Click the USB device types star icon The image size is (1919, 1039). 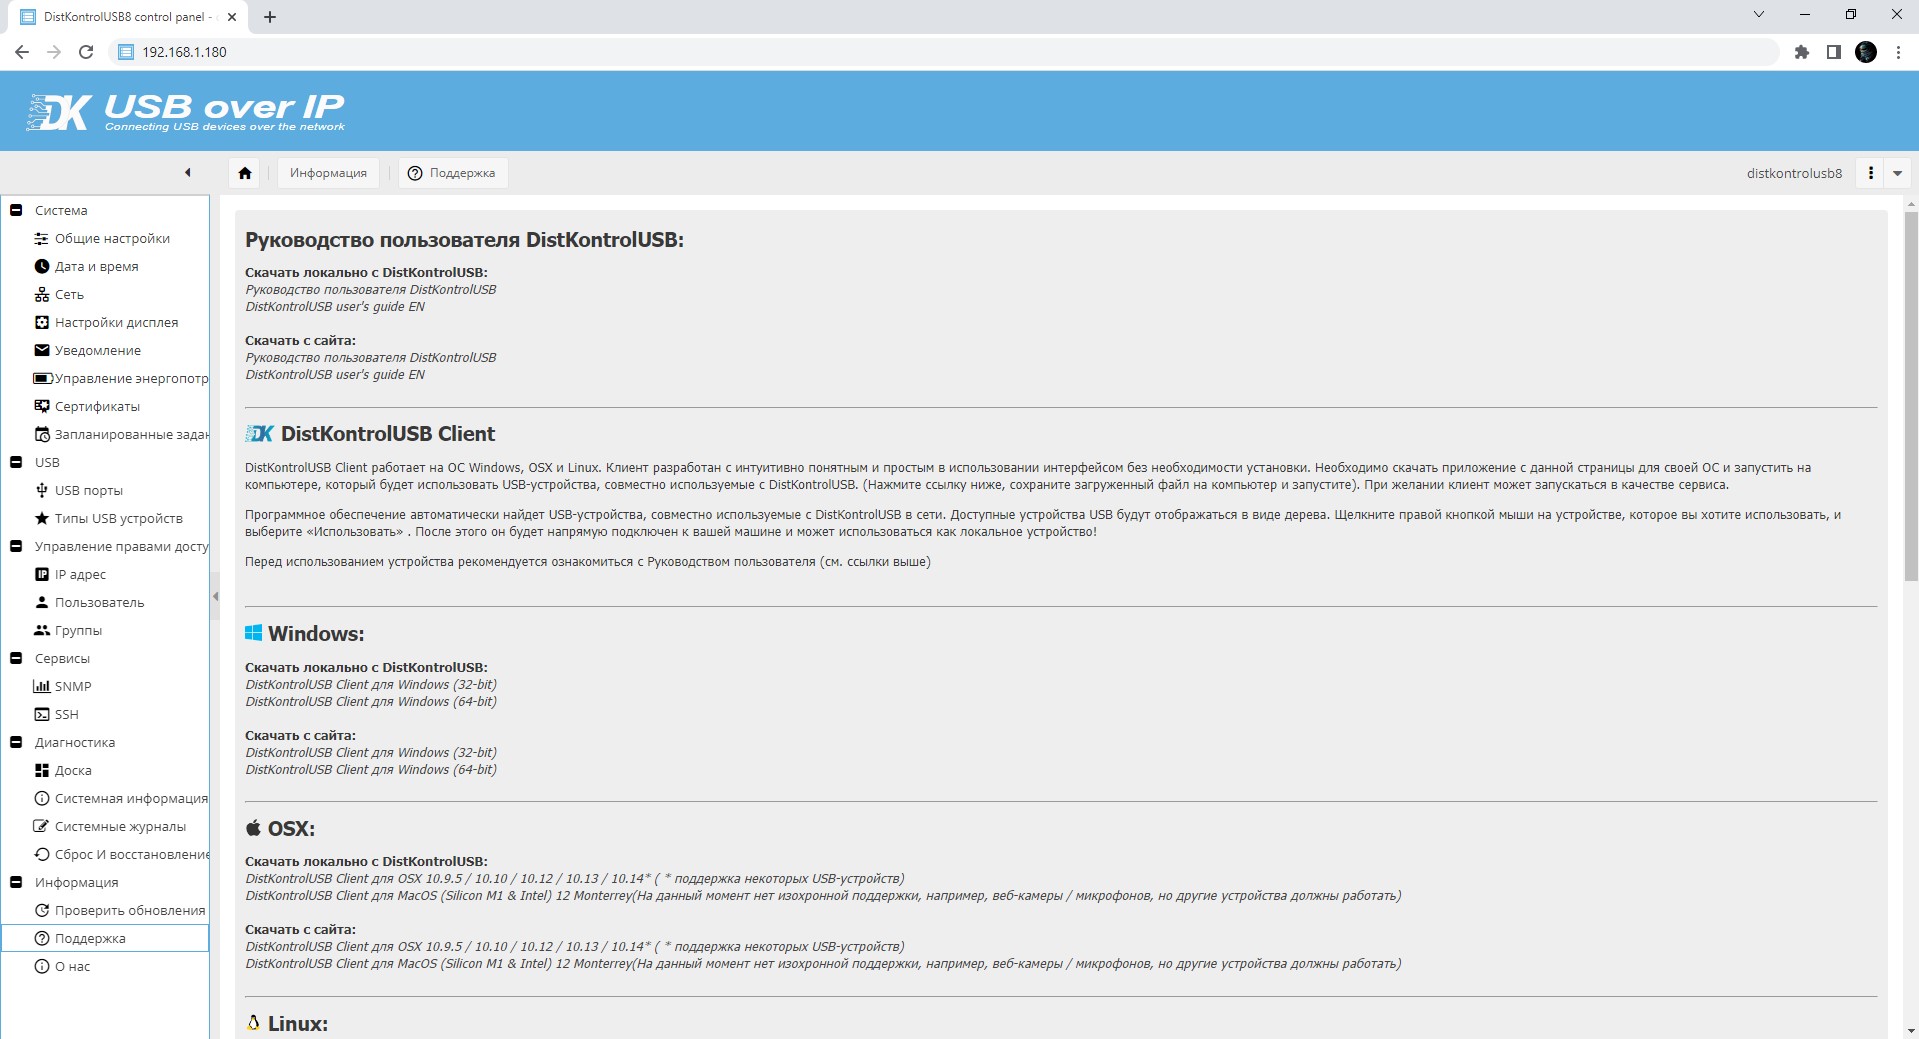tap(41, 518)
